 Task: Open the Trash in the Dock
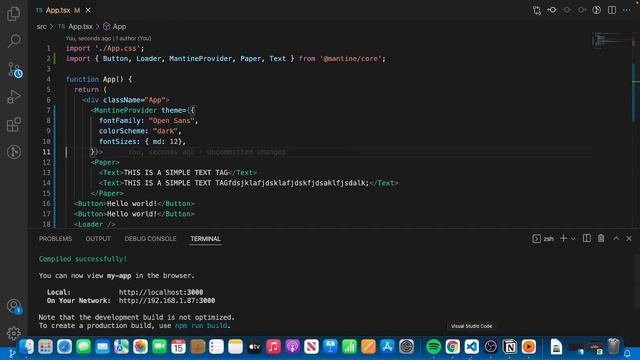click(x=613, y=347)
